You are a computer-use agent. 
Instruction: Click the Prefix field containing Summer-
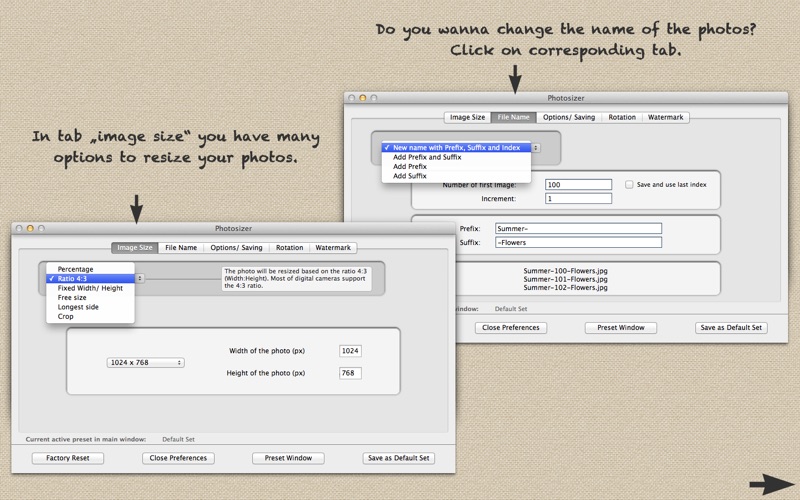pos(579,229)
